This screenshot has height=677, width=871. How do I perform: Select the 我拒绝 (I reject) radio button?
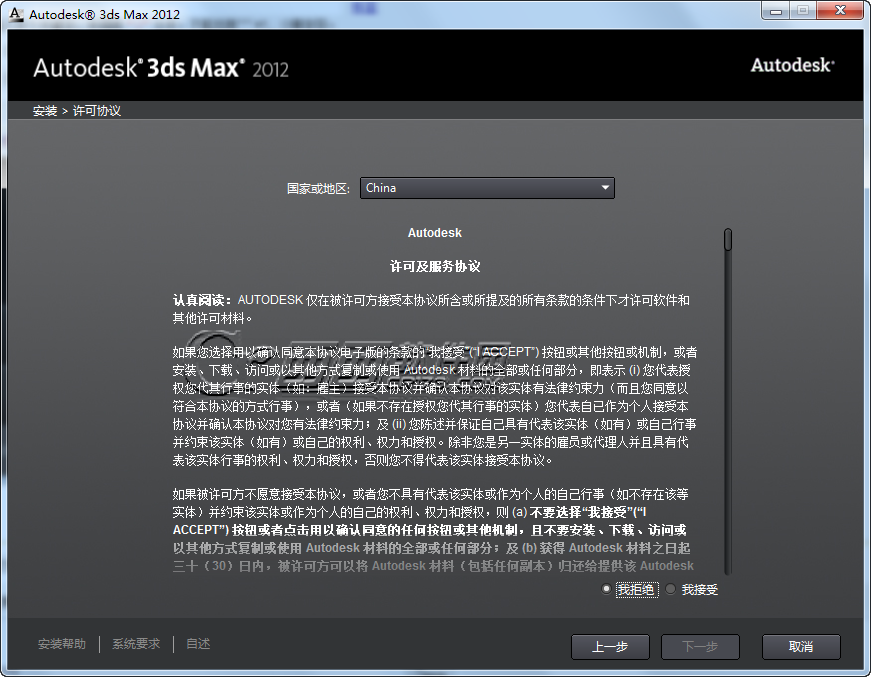(x=606, y=589)
